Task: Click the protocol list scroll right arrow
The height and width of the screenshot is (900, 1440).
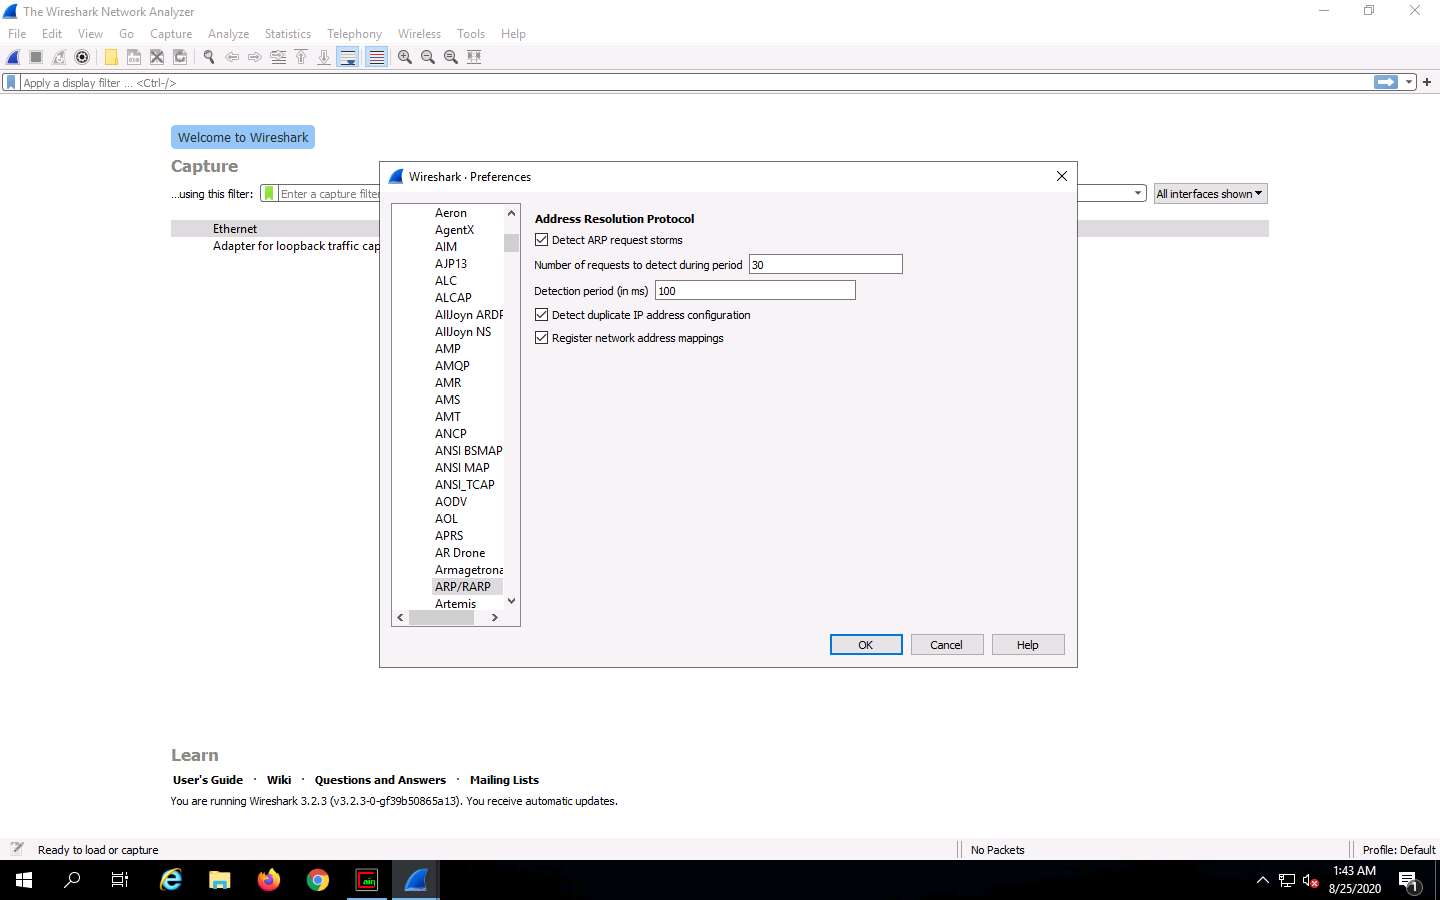Action: pos(494,618)
